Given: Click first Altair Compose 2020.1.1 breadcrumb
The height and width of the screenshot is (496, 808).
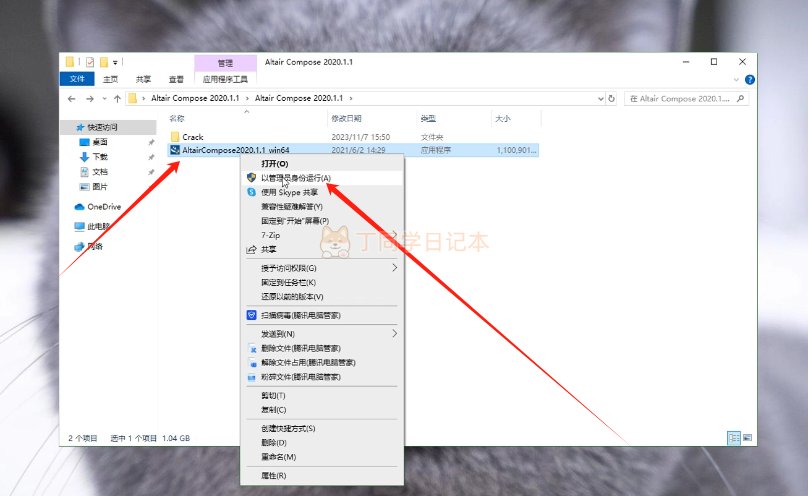Looking at the screenshot, I should coord(195,98).
